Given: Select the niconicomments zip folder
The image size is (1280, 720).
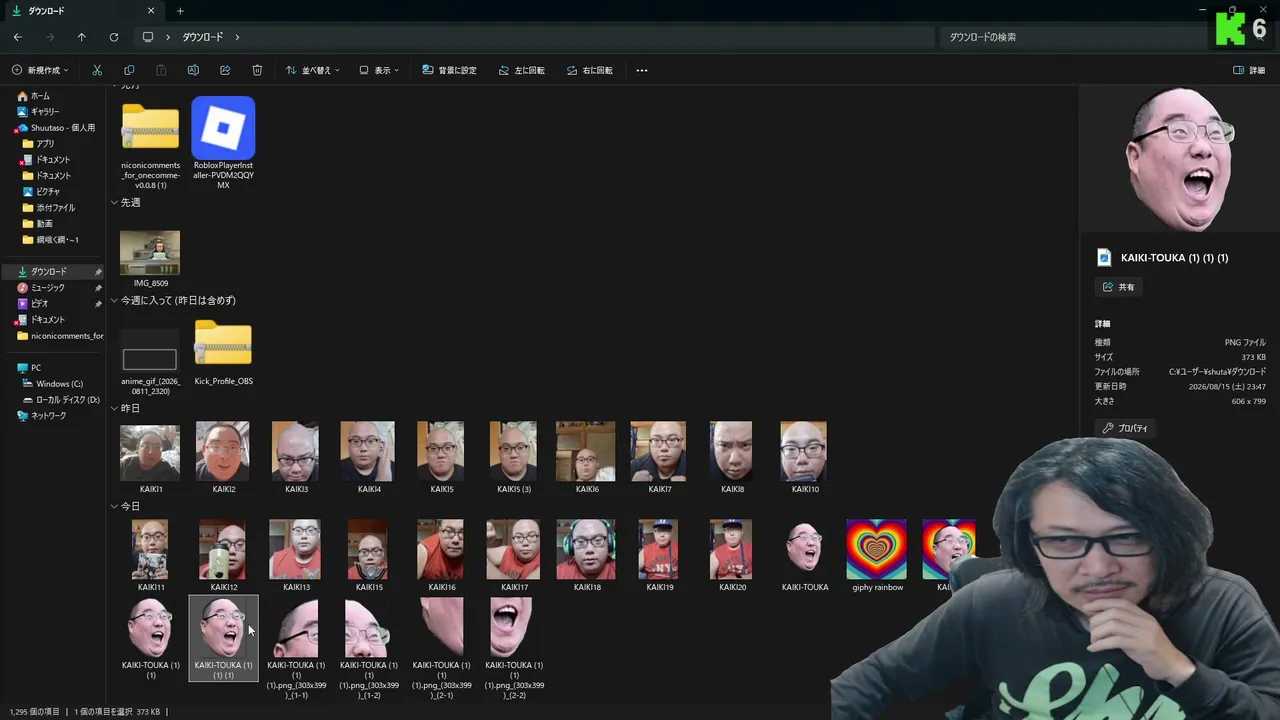Looking at the screenshot, I should click(x=150, y=143).
